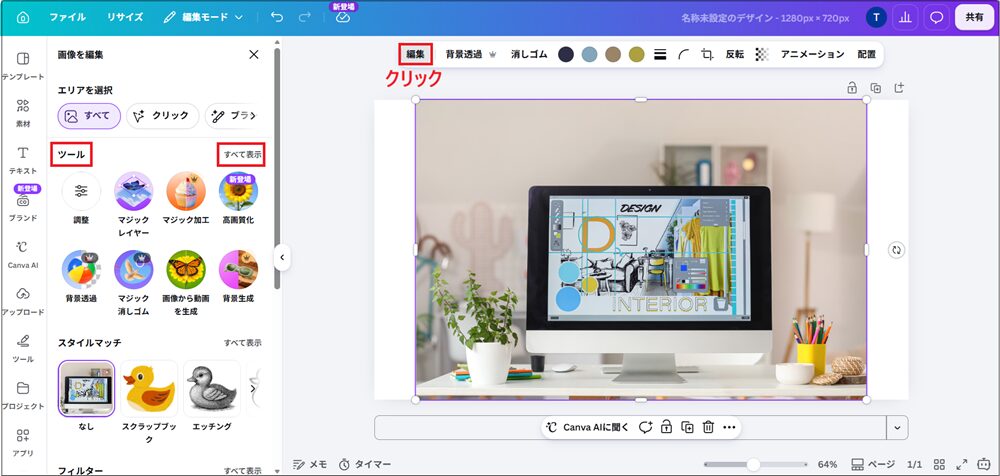The width and height of the screenshot is (1000, 476).
Task: Open the comments speech bubble
Action: pos(936,18)
